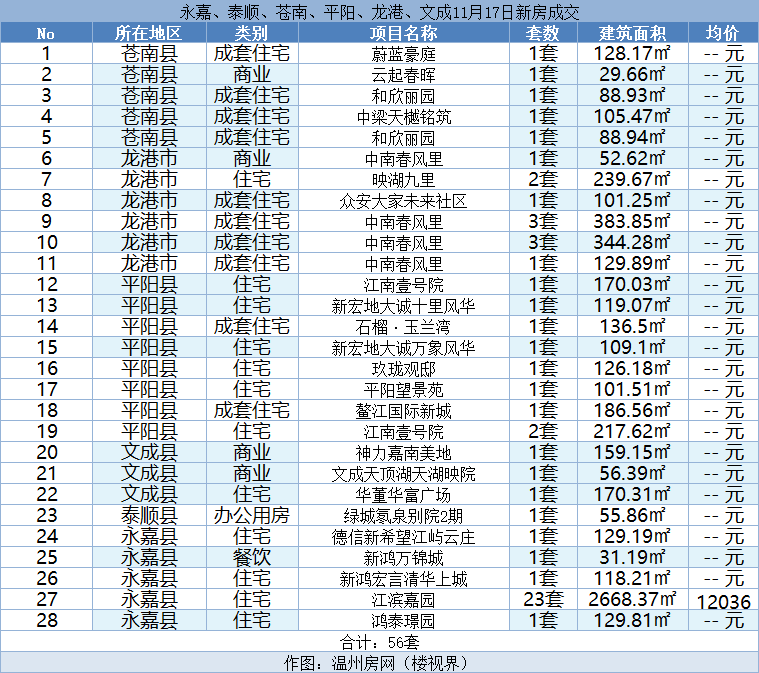Click area value 129.89㎡
Screen dimensions: 759x673
(x=632, y=263)
